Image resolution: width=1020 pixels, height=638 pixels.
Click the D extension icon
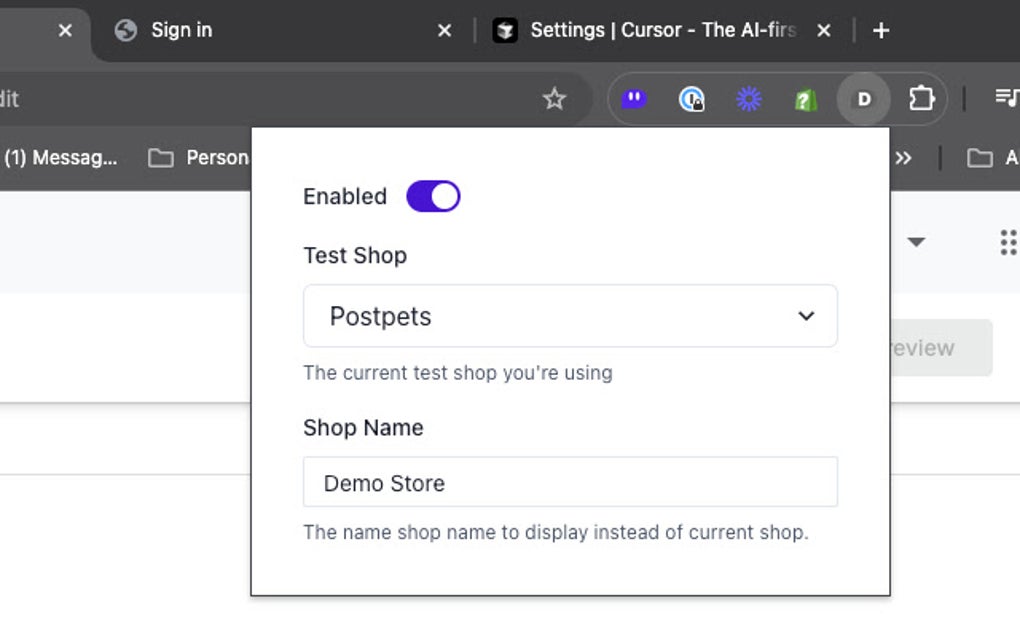tap(864, 99)
